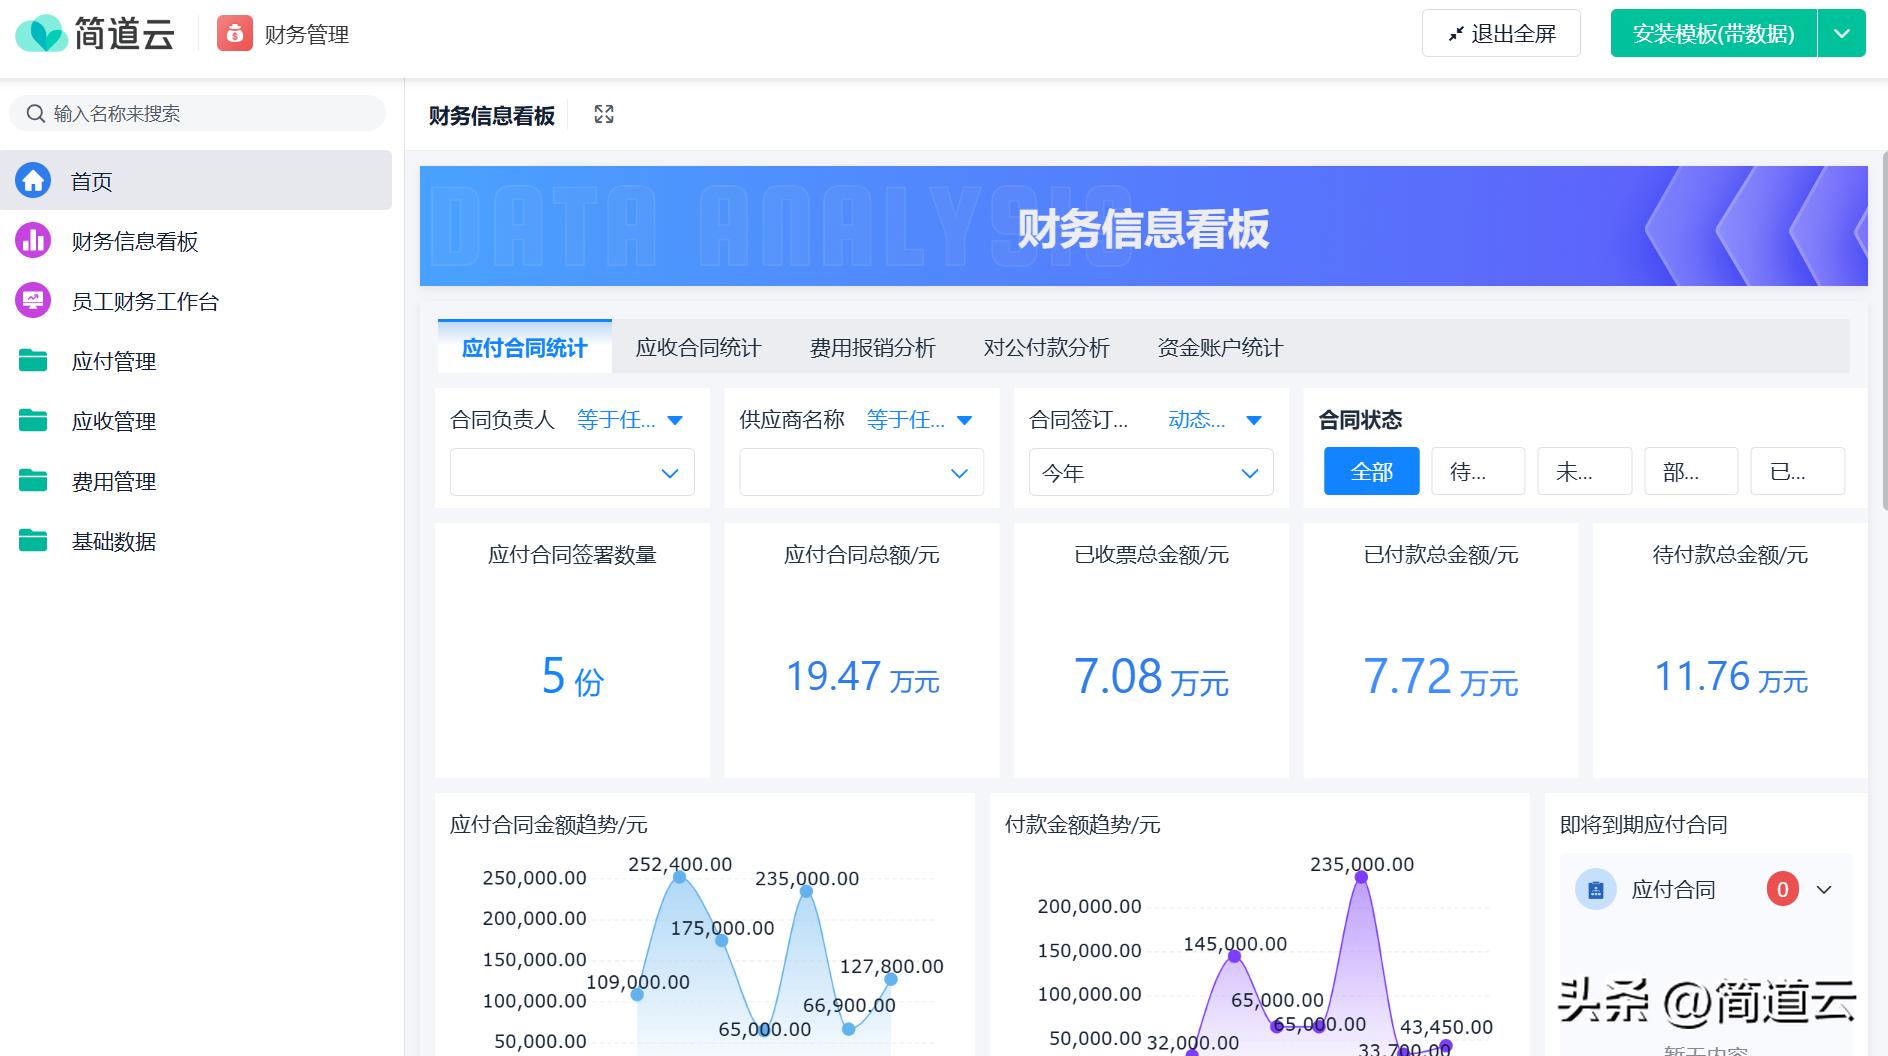1888x1056 pixels.
Task: Select the 已... contract status option
Action: click(x=1797, y=471)
